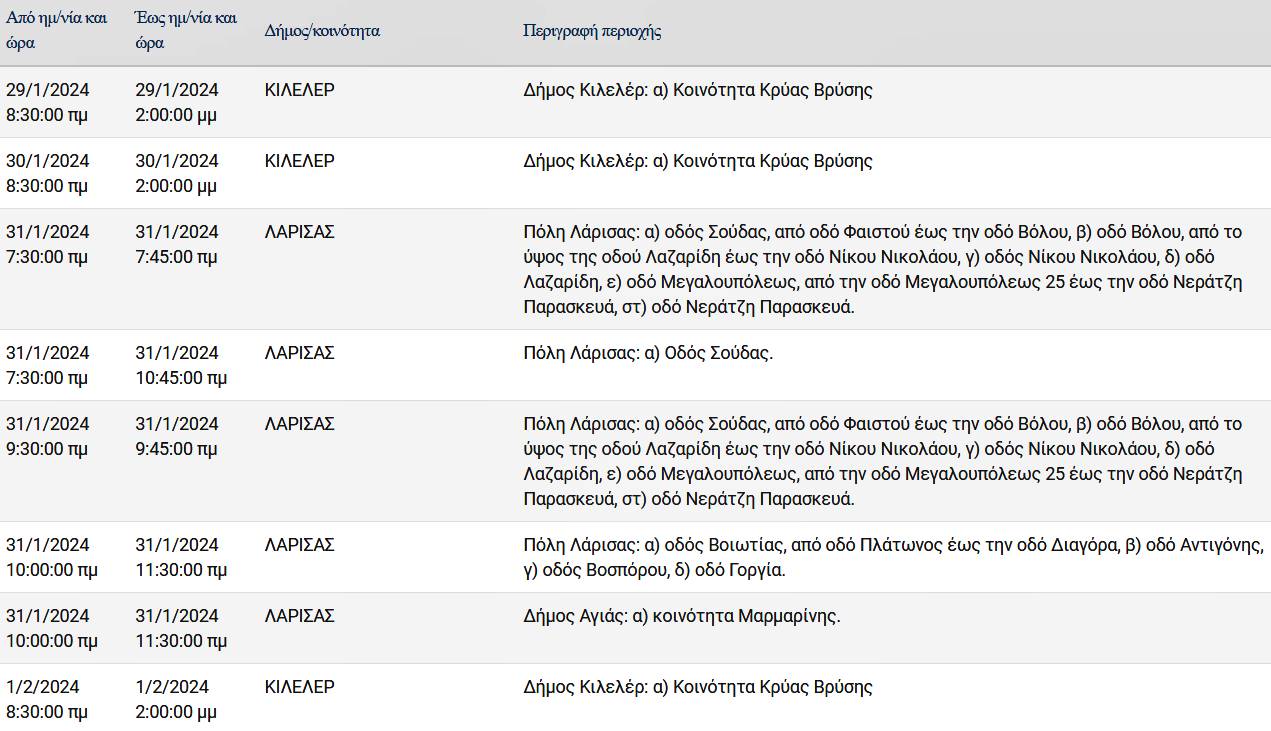Select the 29/1/2024 8:30:00 πμ start cell
The width and height of the screenshot is (1271, 731).
click(48, 102)
